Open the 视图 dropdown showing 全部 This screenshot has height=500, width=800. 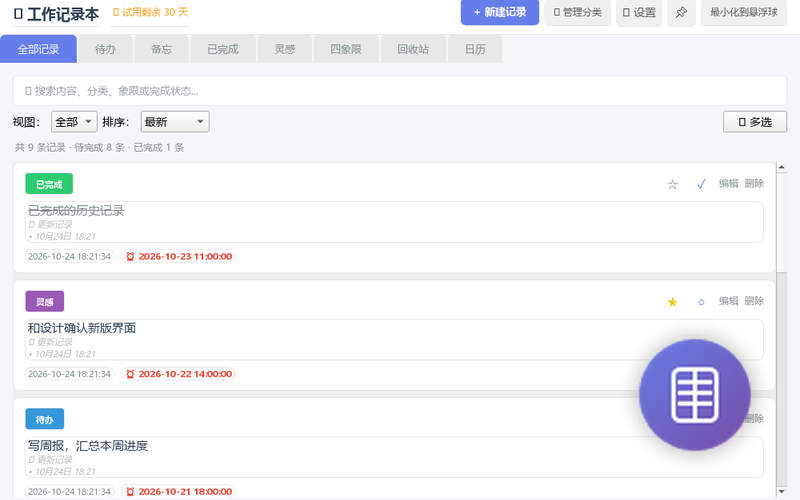click(74, 122)
